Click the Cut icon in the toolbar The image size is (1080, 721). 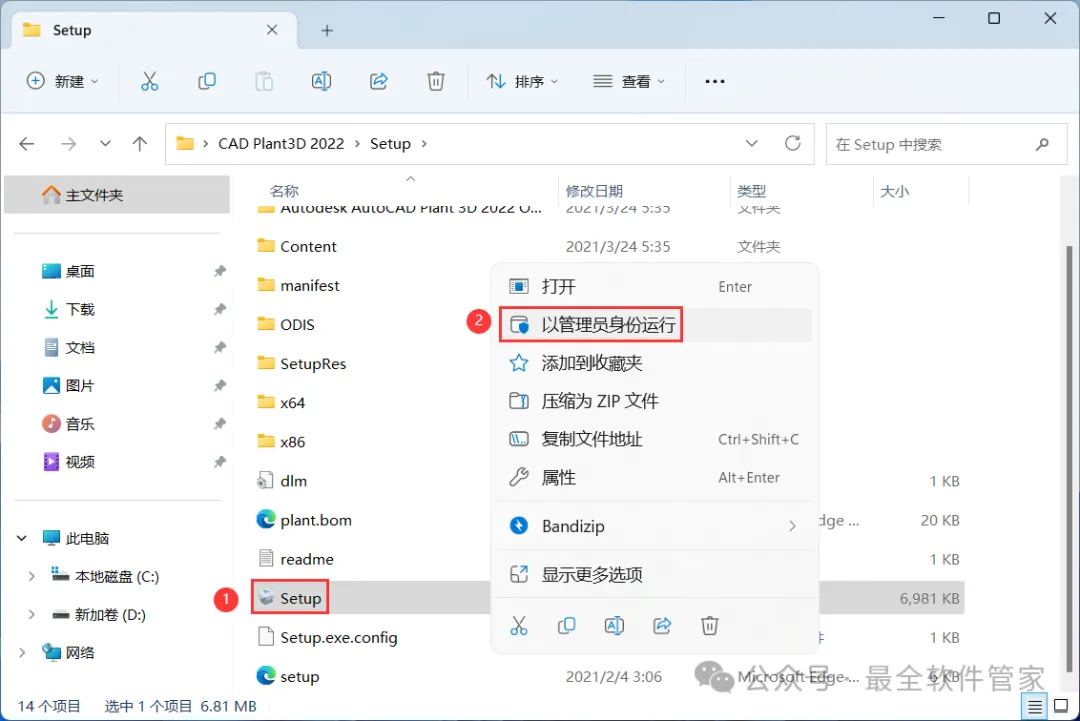[x=149, y=81]
